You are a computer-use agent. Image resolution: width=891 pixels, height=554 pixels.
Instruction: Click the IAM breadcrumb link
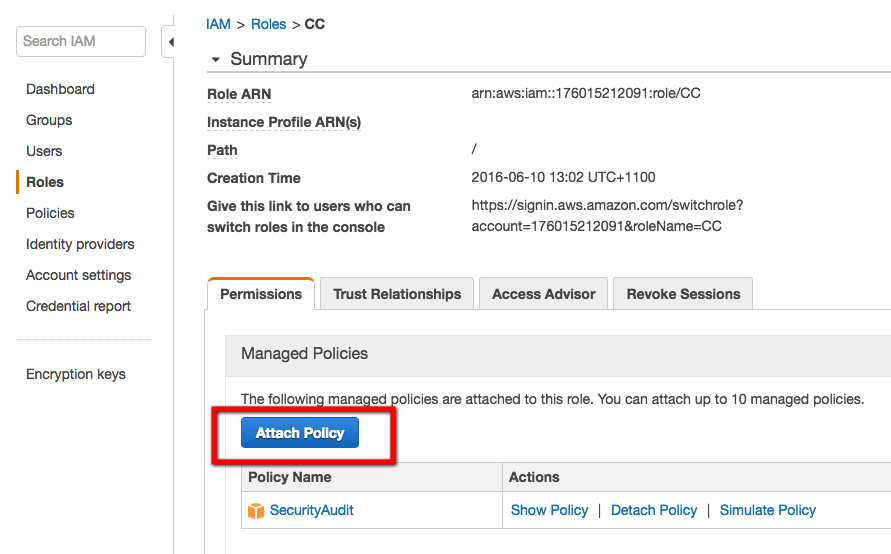[218, 24]
